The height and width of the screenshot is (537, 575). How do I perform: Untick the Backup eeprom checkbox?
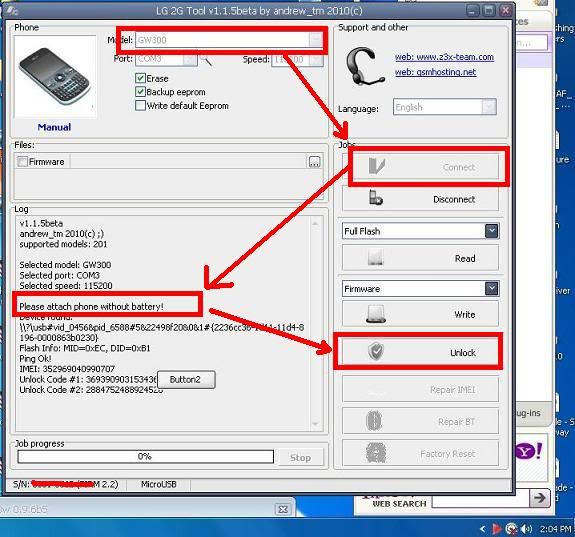pyautogui.click(x=140, y=92)
